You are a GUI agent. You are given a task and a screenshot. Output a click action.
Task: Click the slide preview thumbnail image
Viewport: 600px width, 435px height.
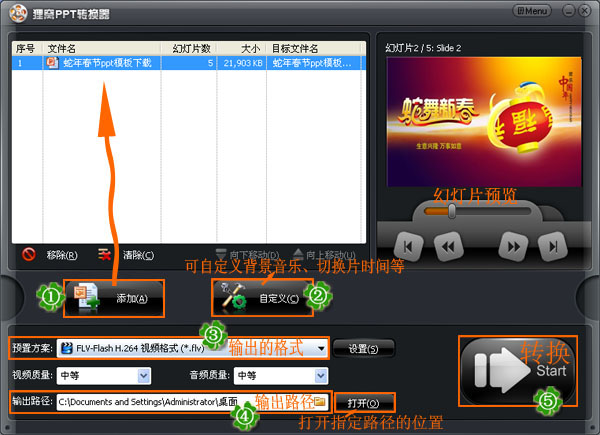point(484,122)
